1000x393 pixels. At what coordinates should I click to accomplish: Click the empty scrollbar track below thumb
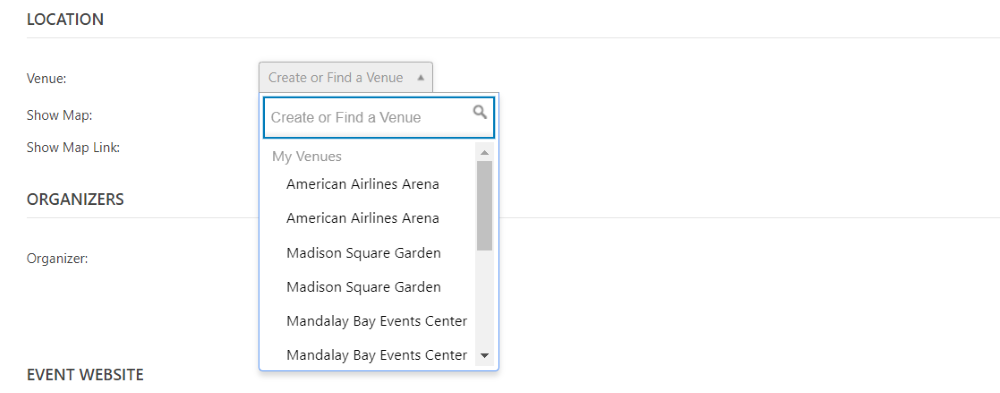click(x=484, y=299)
